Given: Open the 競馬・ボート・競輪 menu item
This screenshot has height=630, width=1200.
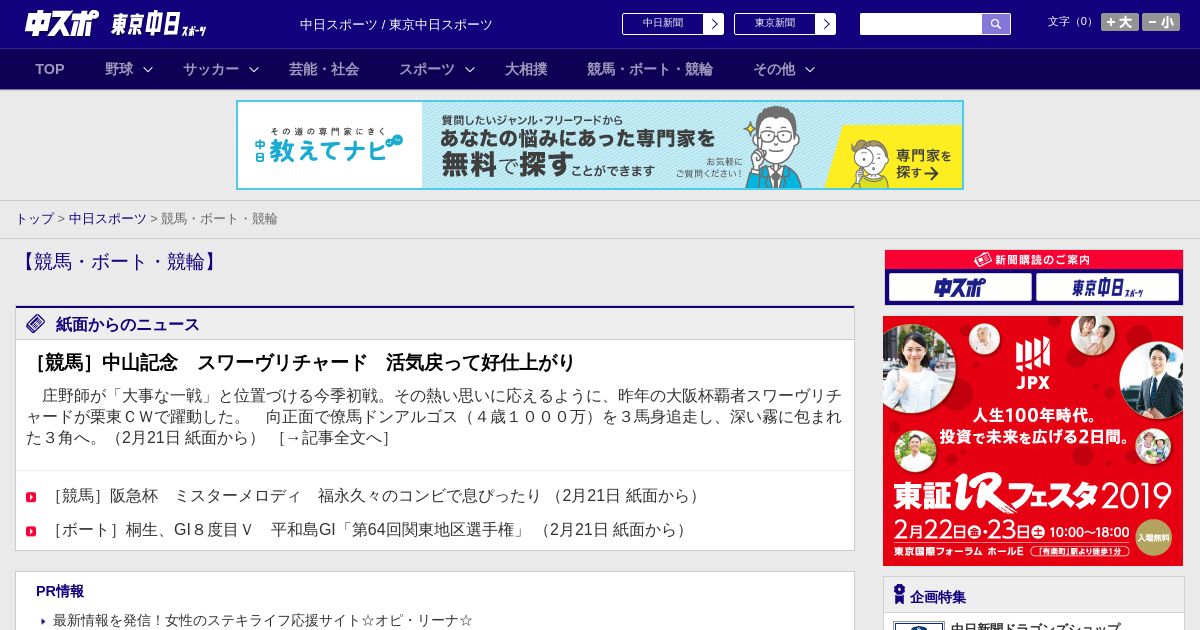Looking at the screenshot, I should click(650, 69).
